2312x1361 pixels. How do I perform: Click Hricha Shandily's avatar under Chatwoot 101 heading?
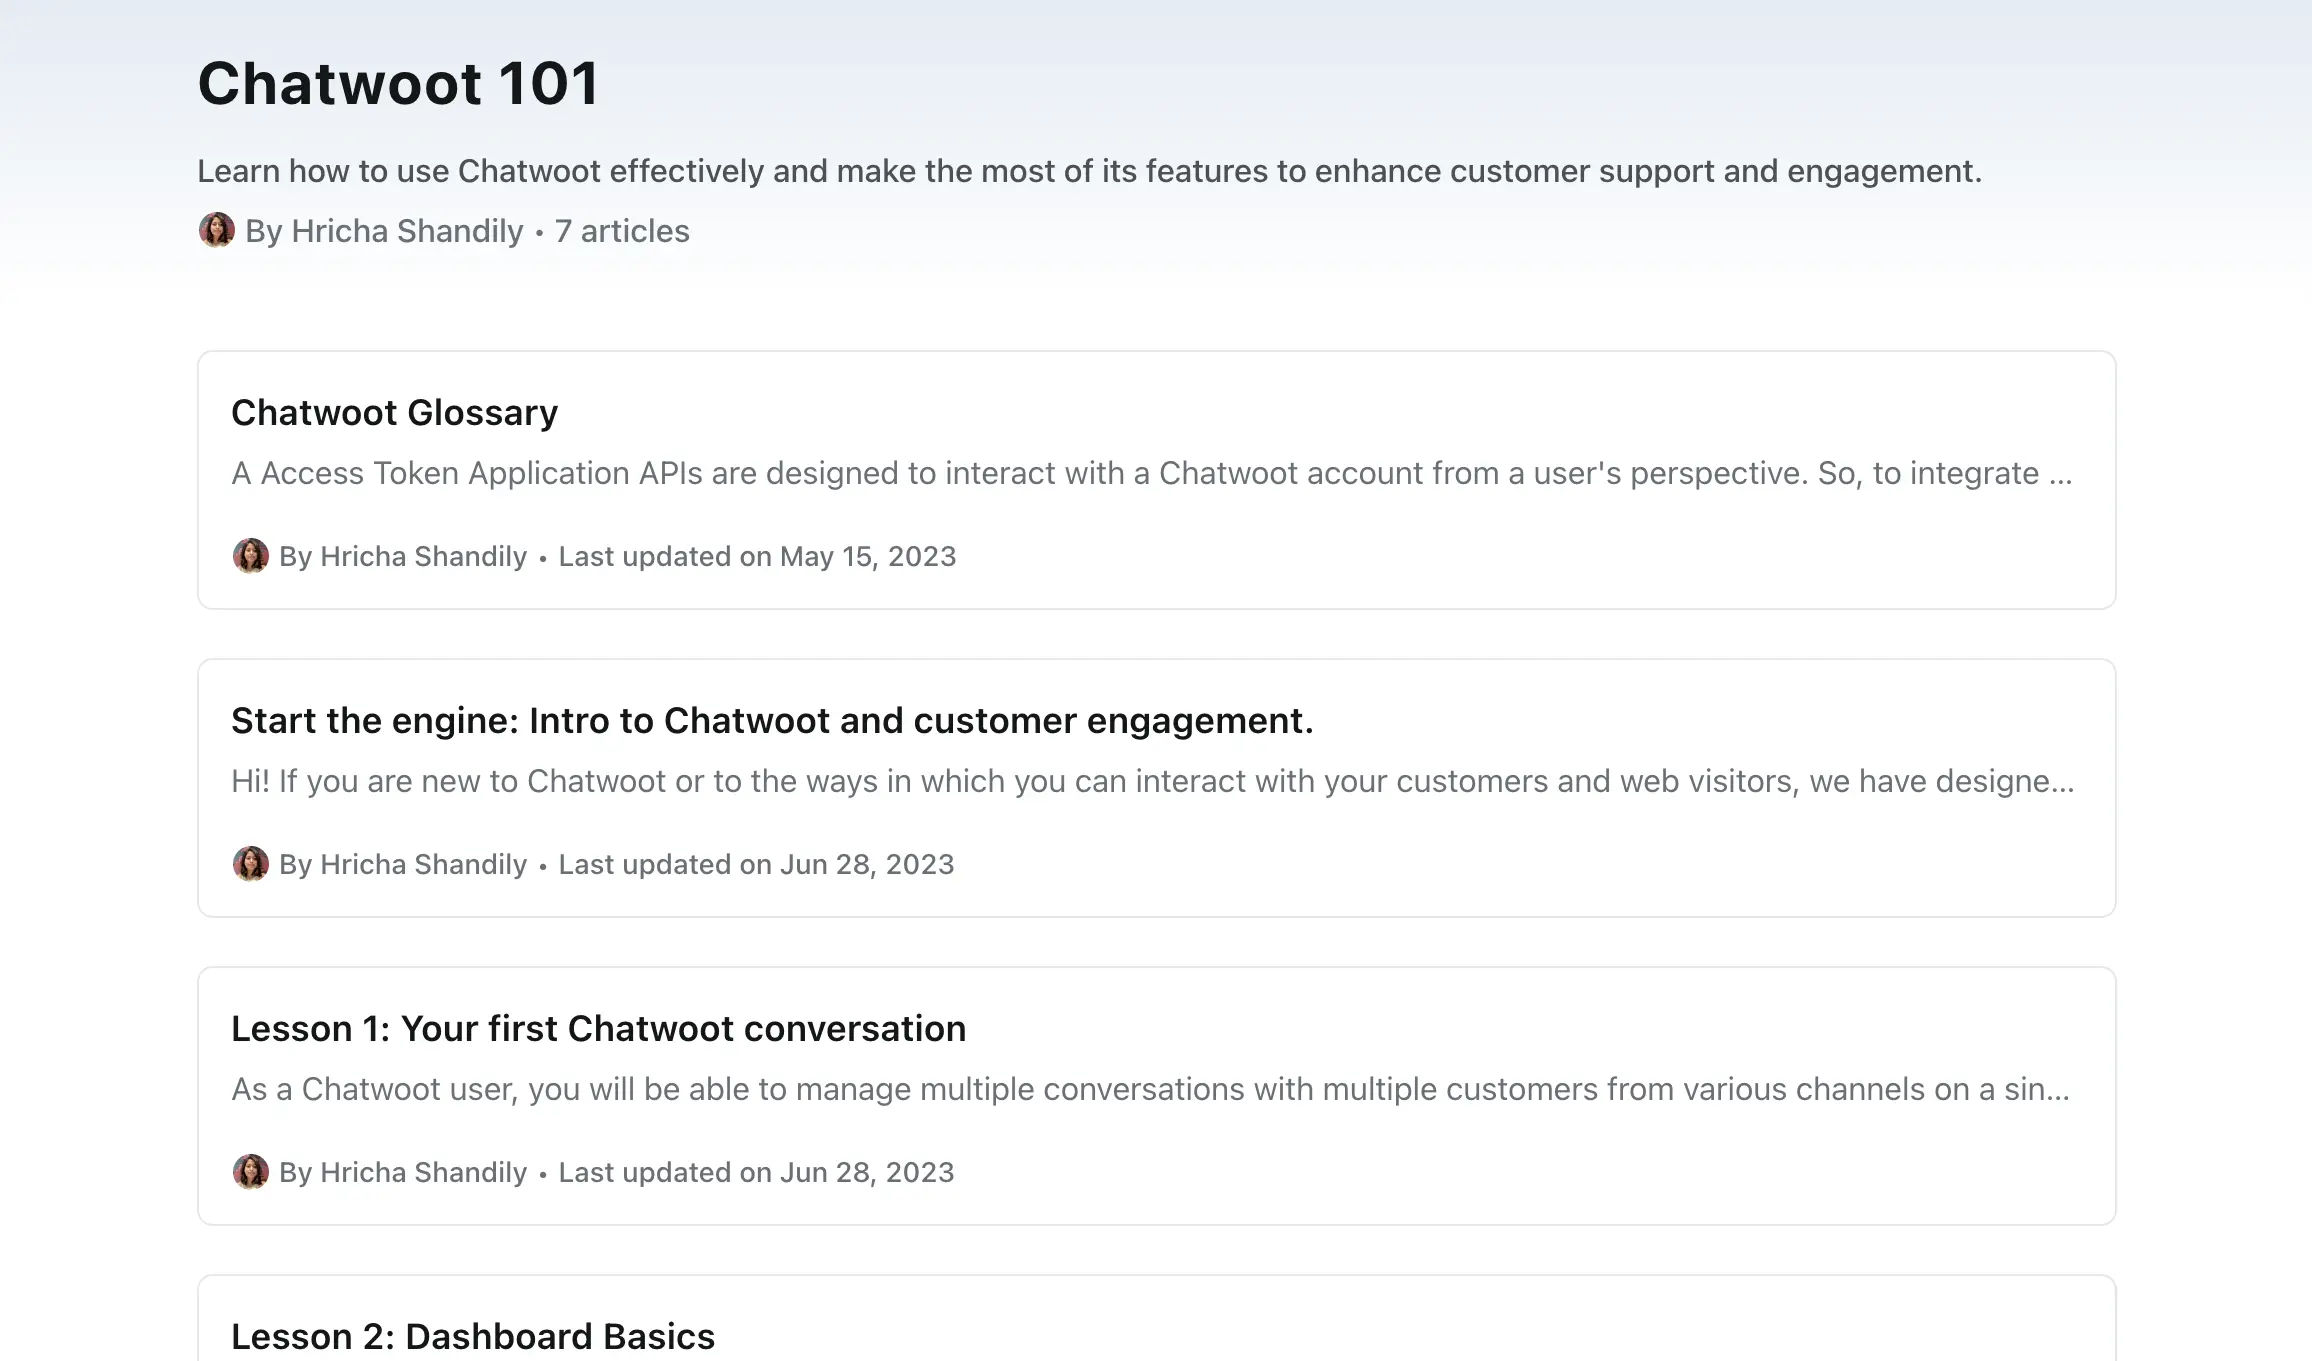tap(216, 231)
